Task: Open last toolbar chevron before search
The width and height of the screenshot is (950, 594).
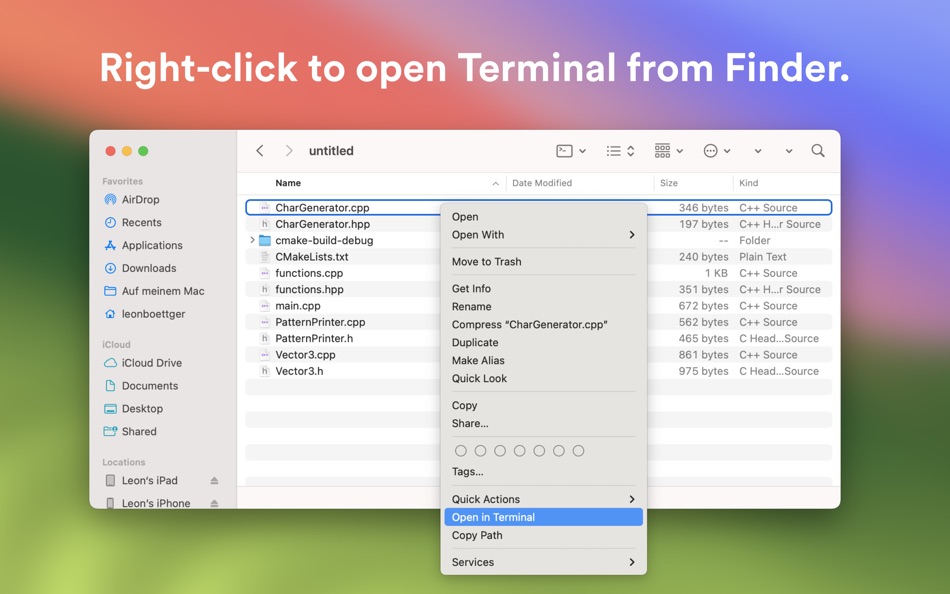Action: (x=789, y=151)
